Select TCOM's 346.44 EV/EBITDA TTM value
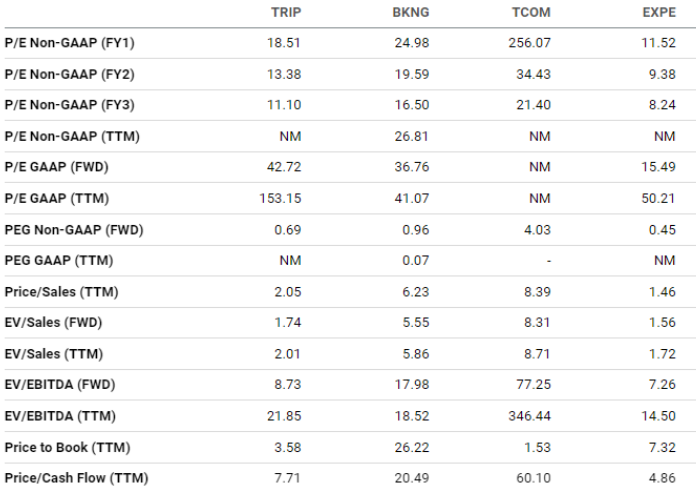The width and height of the screenshot is (697, 497). (x=530, y=416)
